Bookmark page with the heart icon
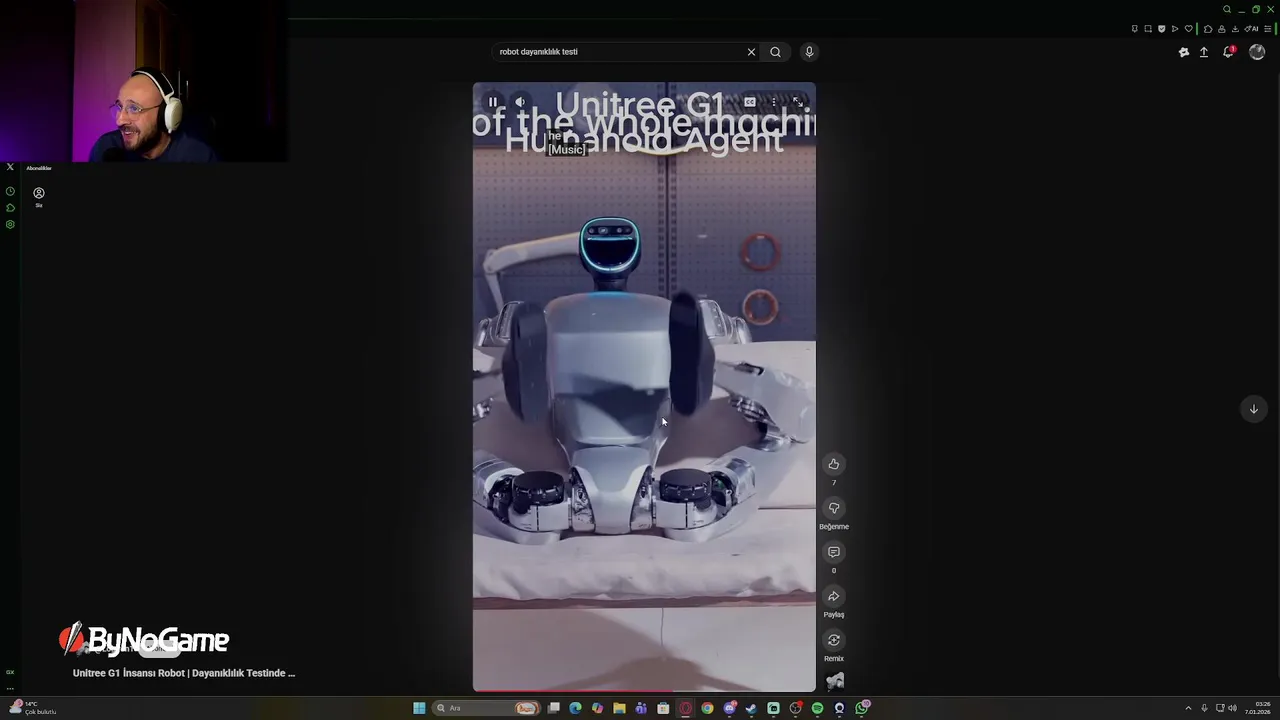 pyautogui.click(x=1189, y=28)
